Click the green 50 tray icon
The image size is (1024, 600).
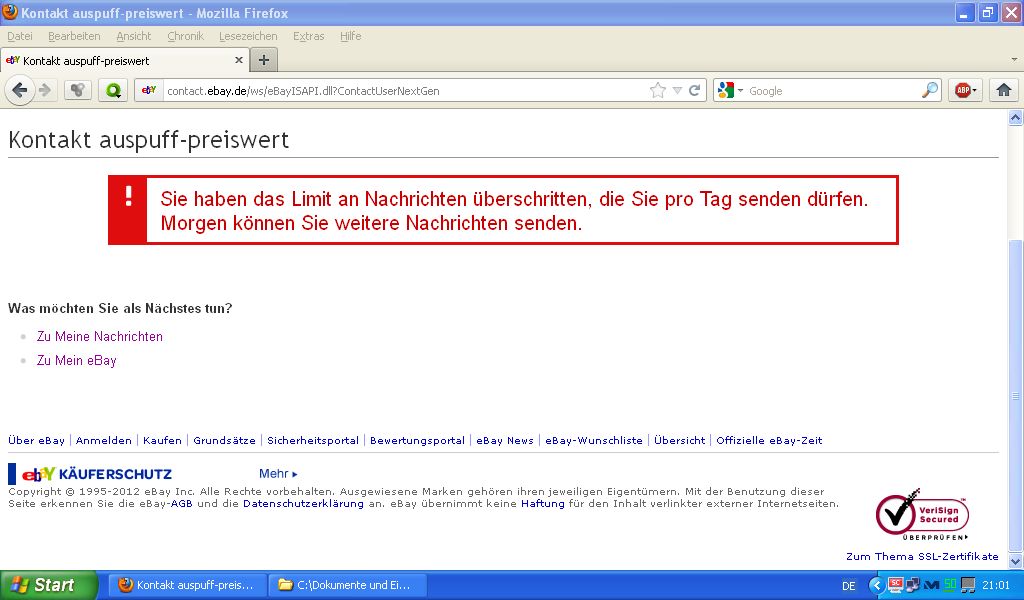(x=950, y=584)
